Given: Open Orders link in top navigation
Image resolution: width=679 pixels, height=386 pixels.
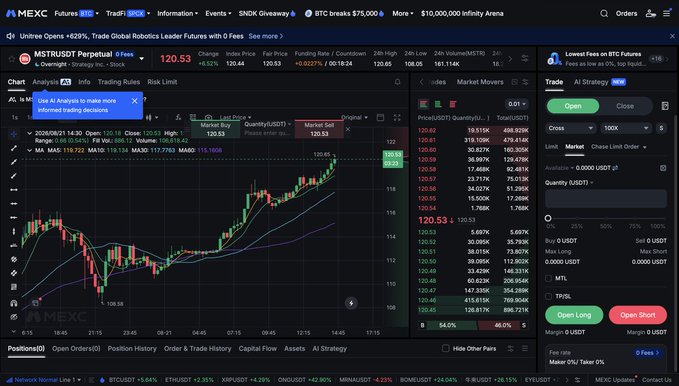Looking at the screenshot, I should [627, 13].
